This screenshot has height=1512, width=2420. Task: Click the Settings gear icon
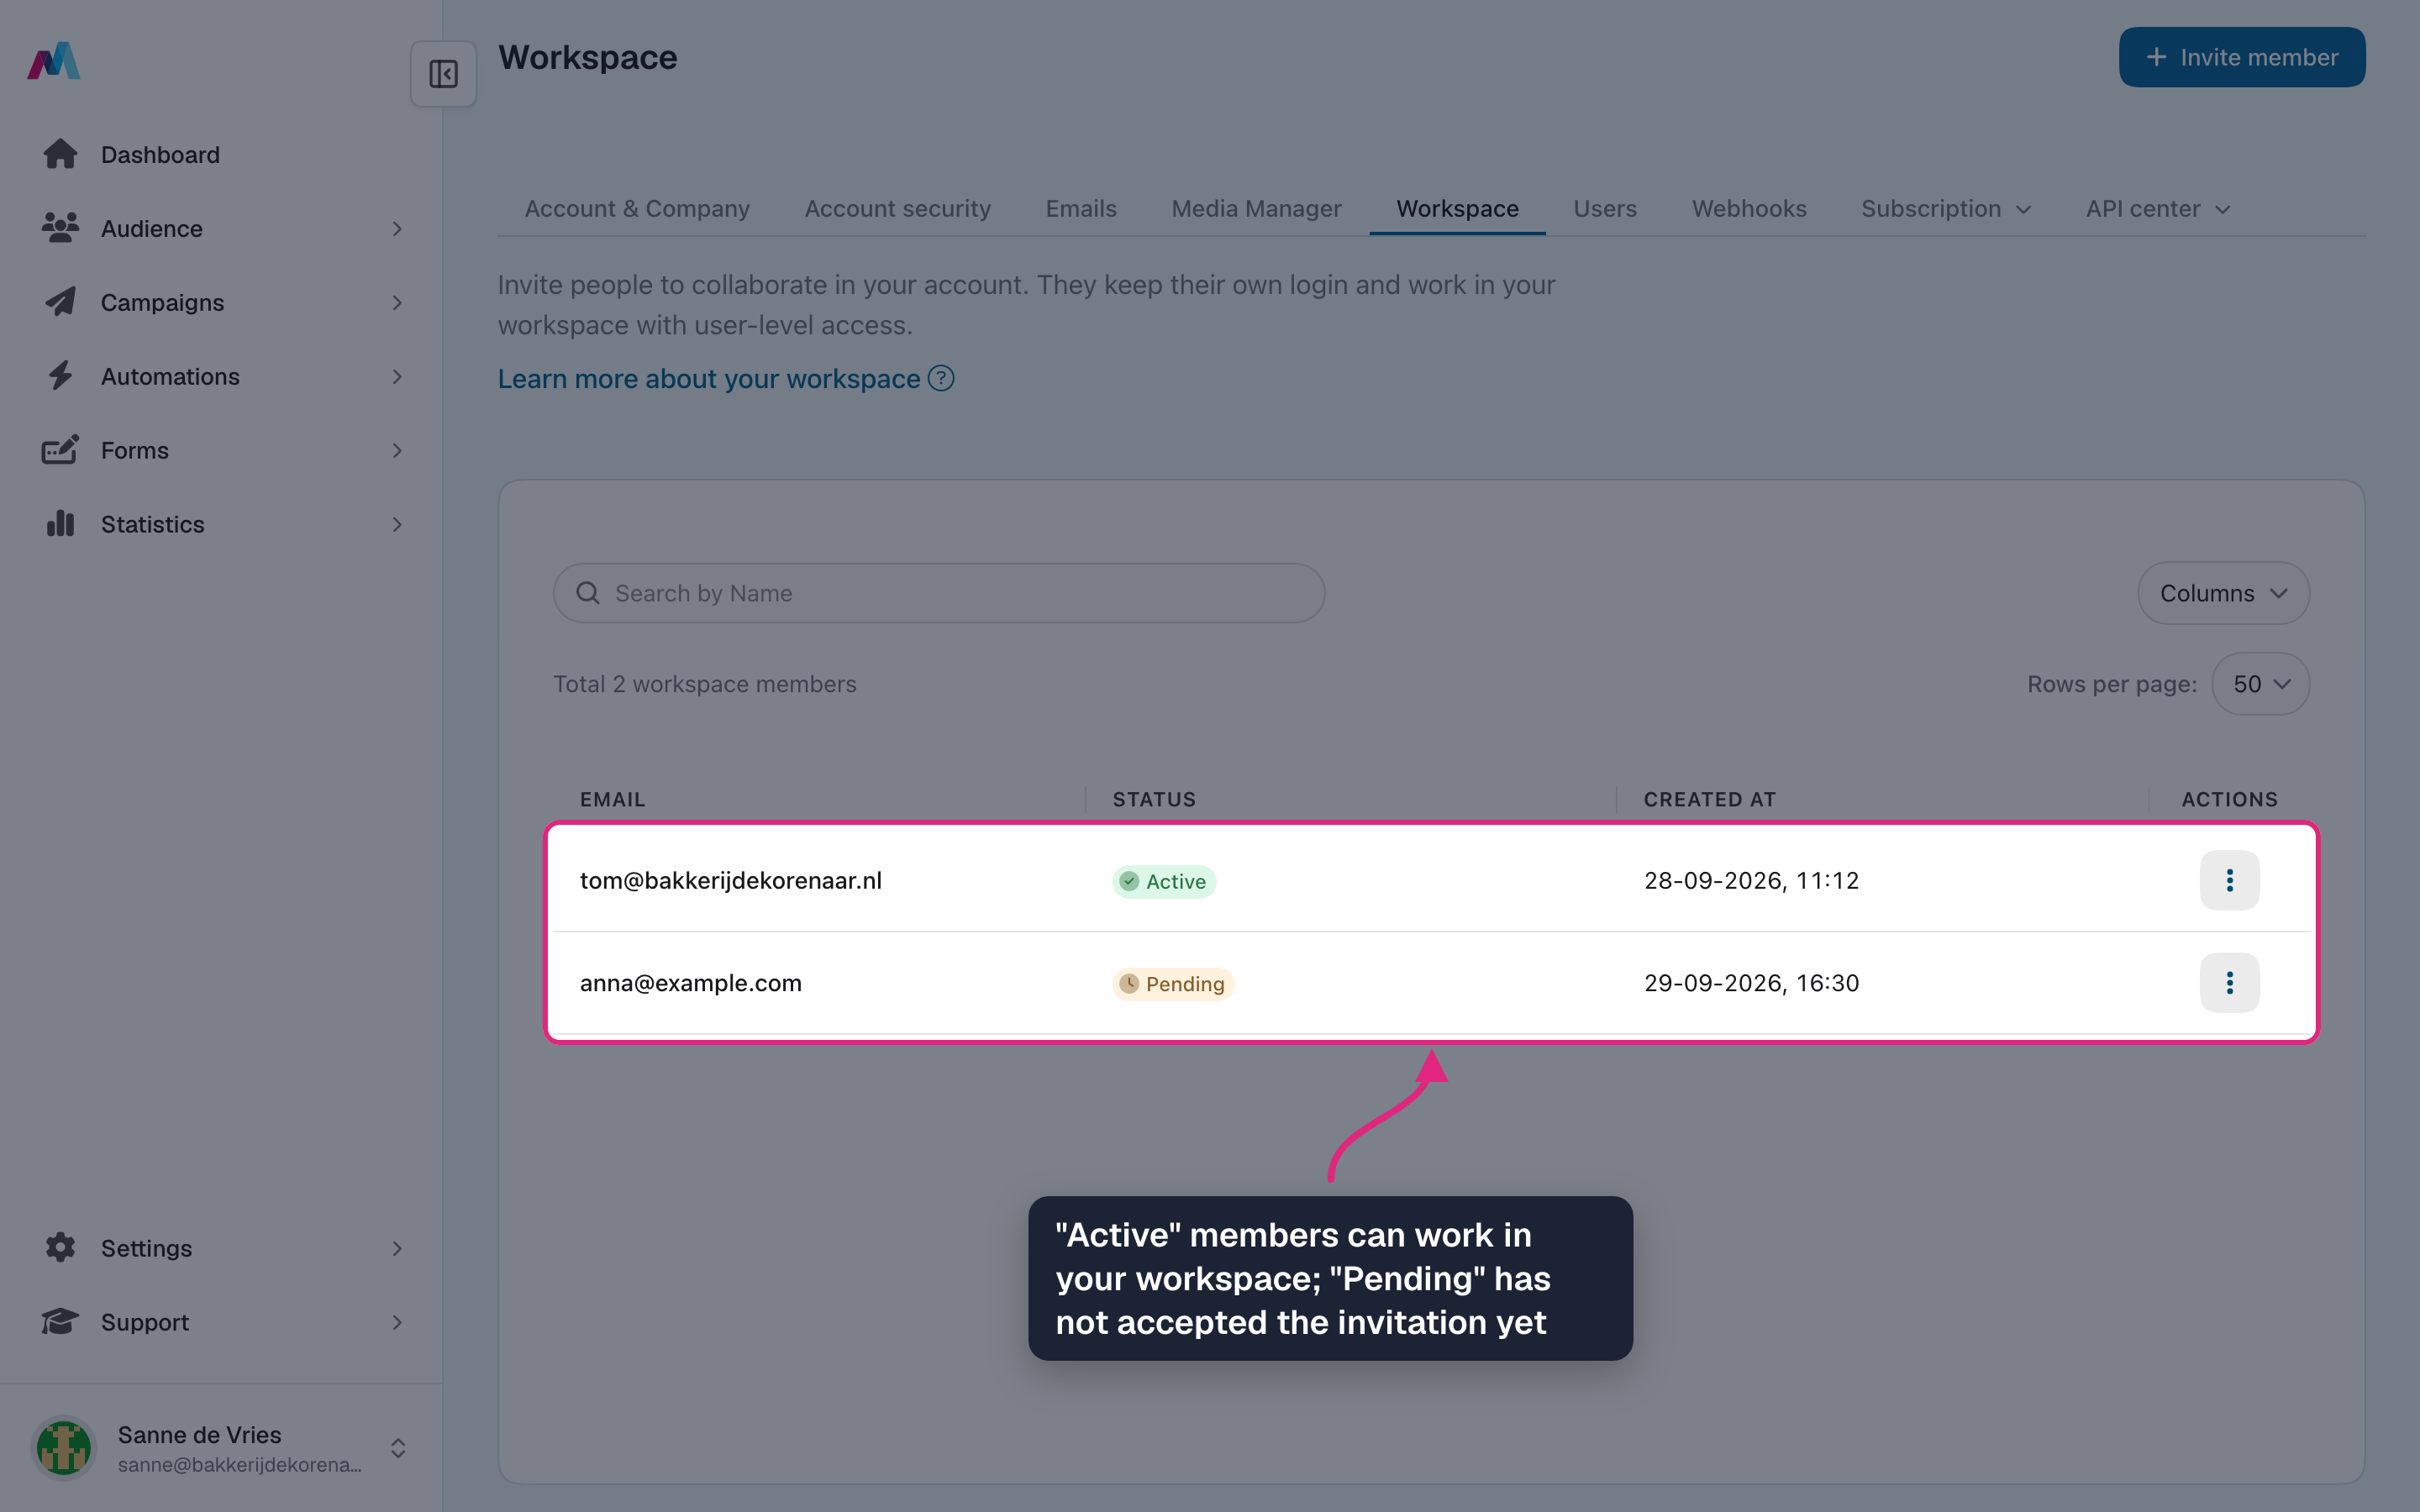tap(60, 1248)
